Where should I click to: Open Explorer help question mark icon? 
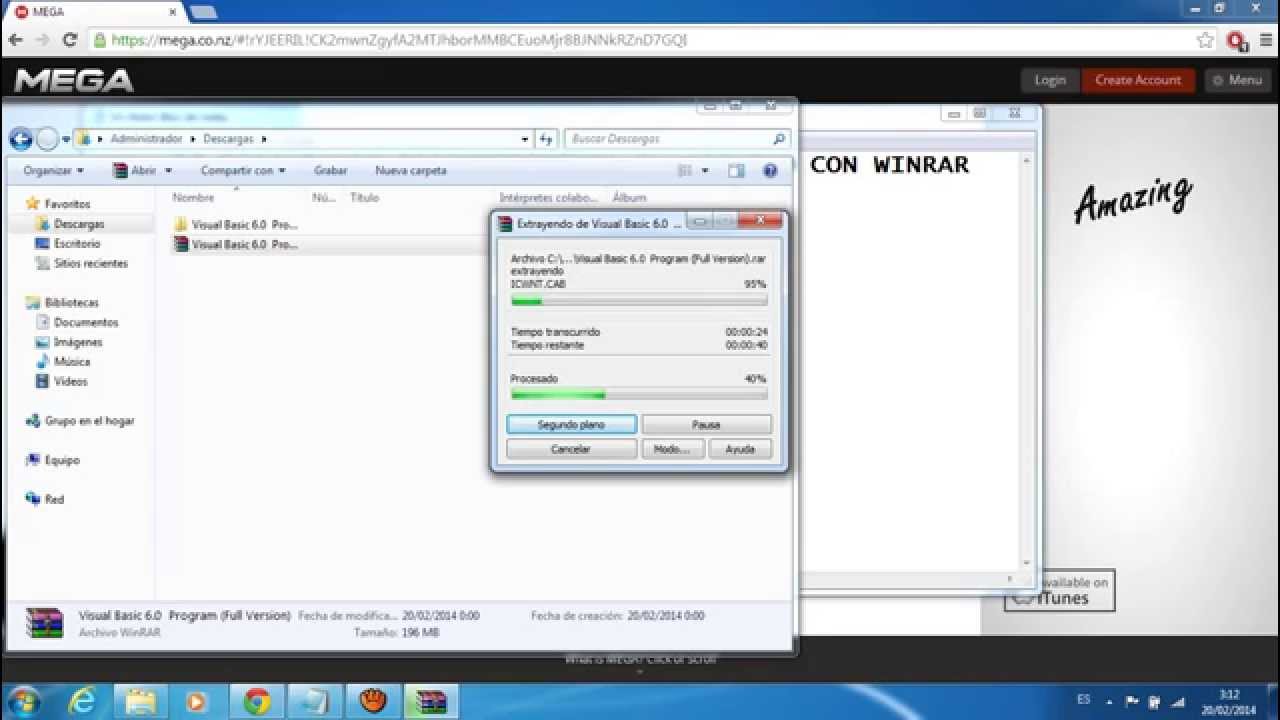click(x=770, y=171)
